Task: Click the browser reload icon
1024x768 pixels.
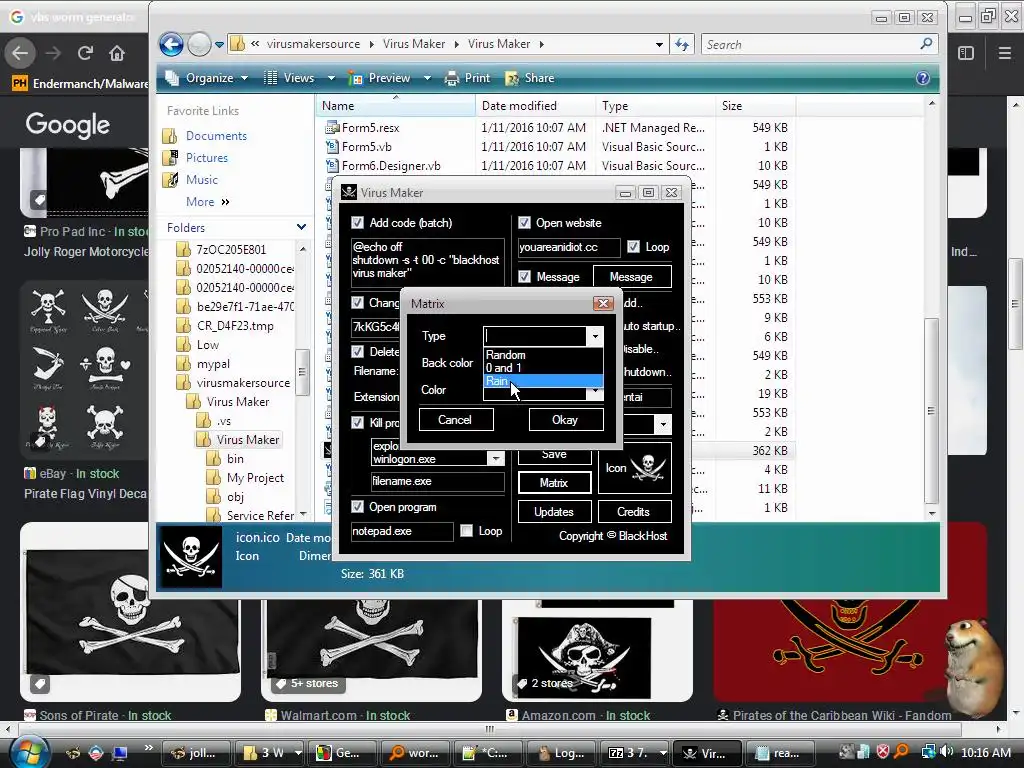Action: [x=85, y=53]
